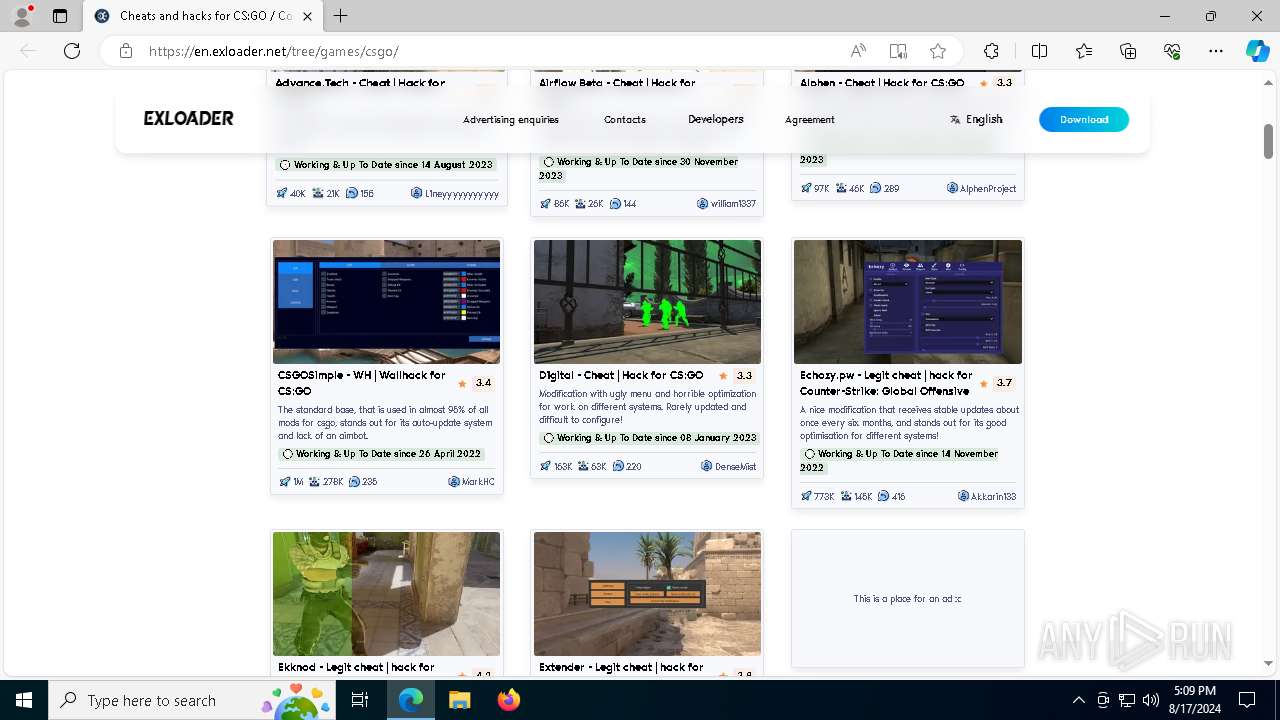
Task: Click the site info lock icon
Action: [x=125, y=51]
